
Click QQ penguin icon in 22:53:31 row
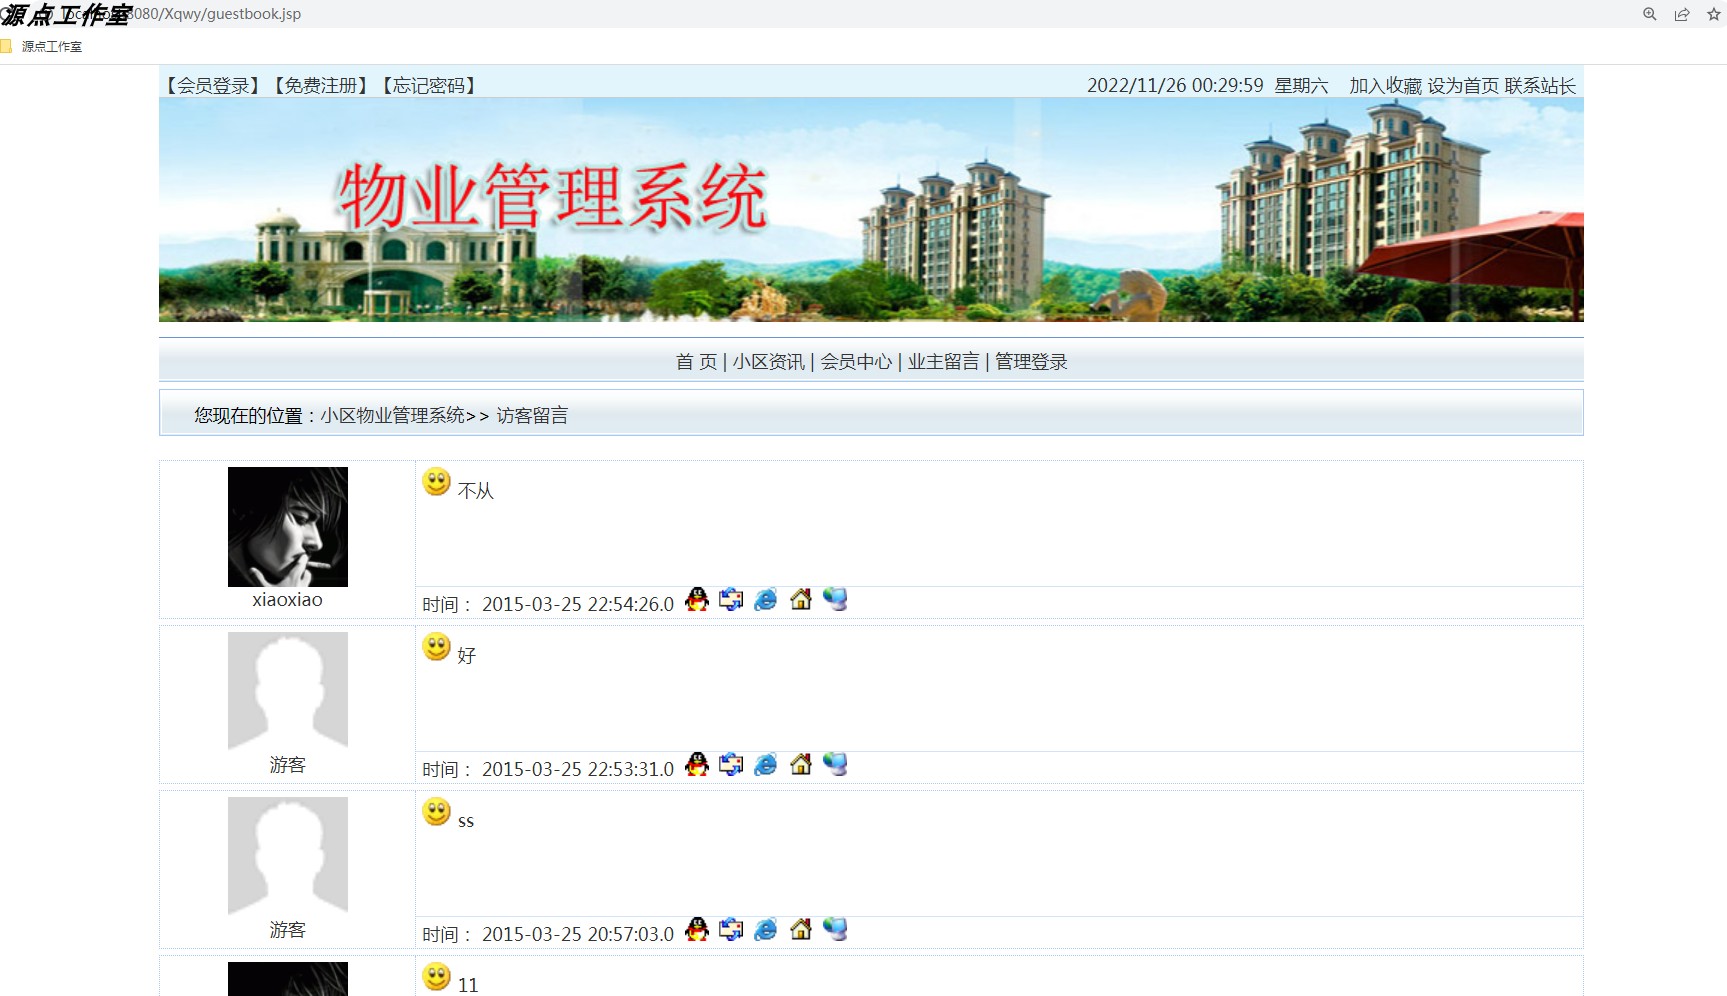pyautogui.click(x=697, y=765)
